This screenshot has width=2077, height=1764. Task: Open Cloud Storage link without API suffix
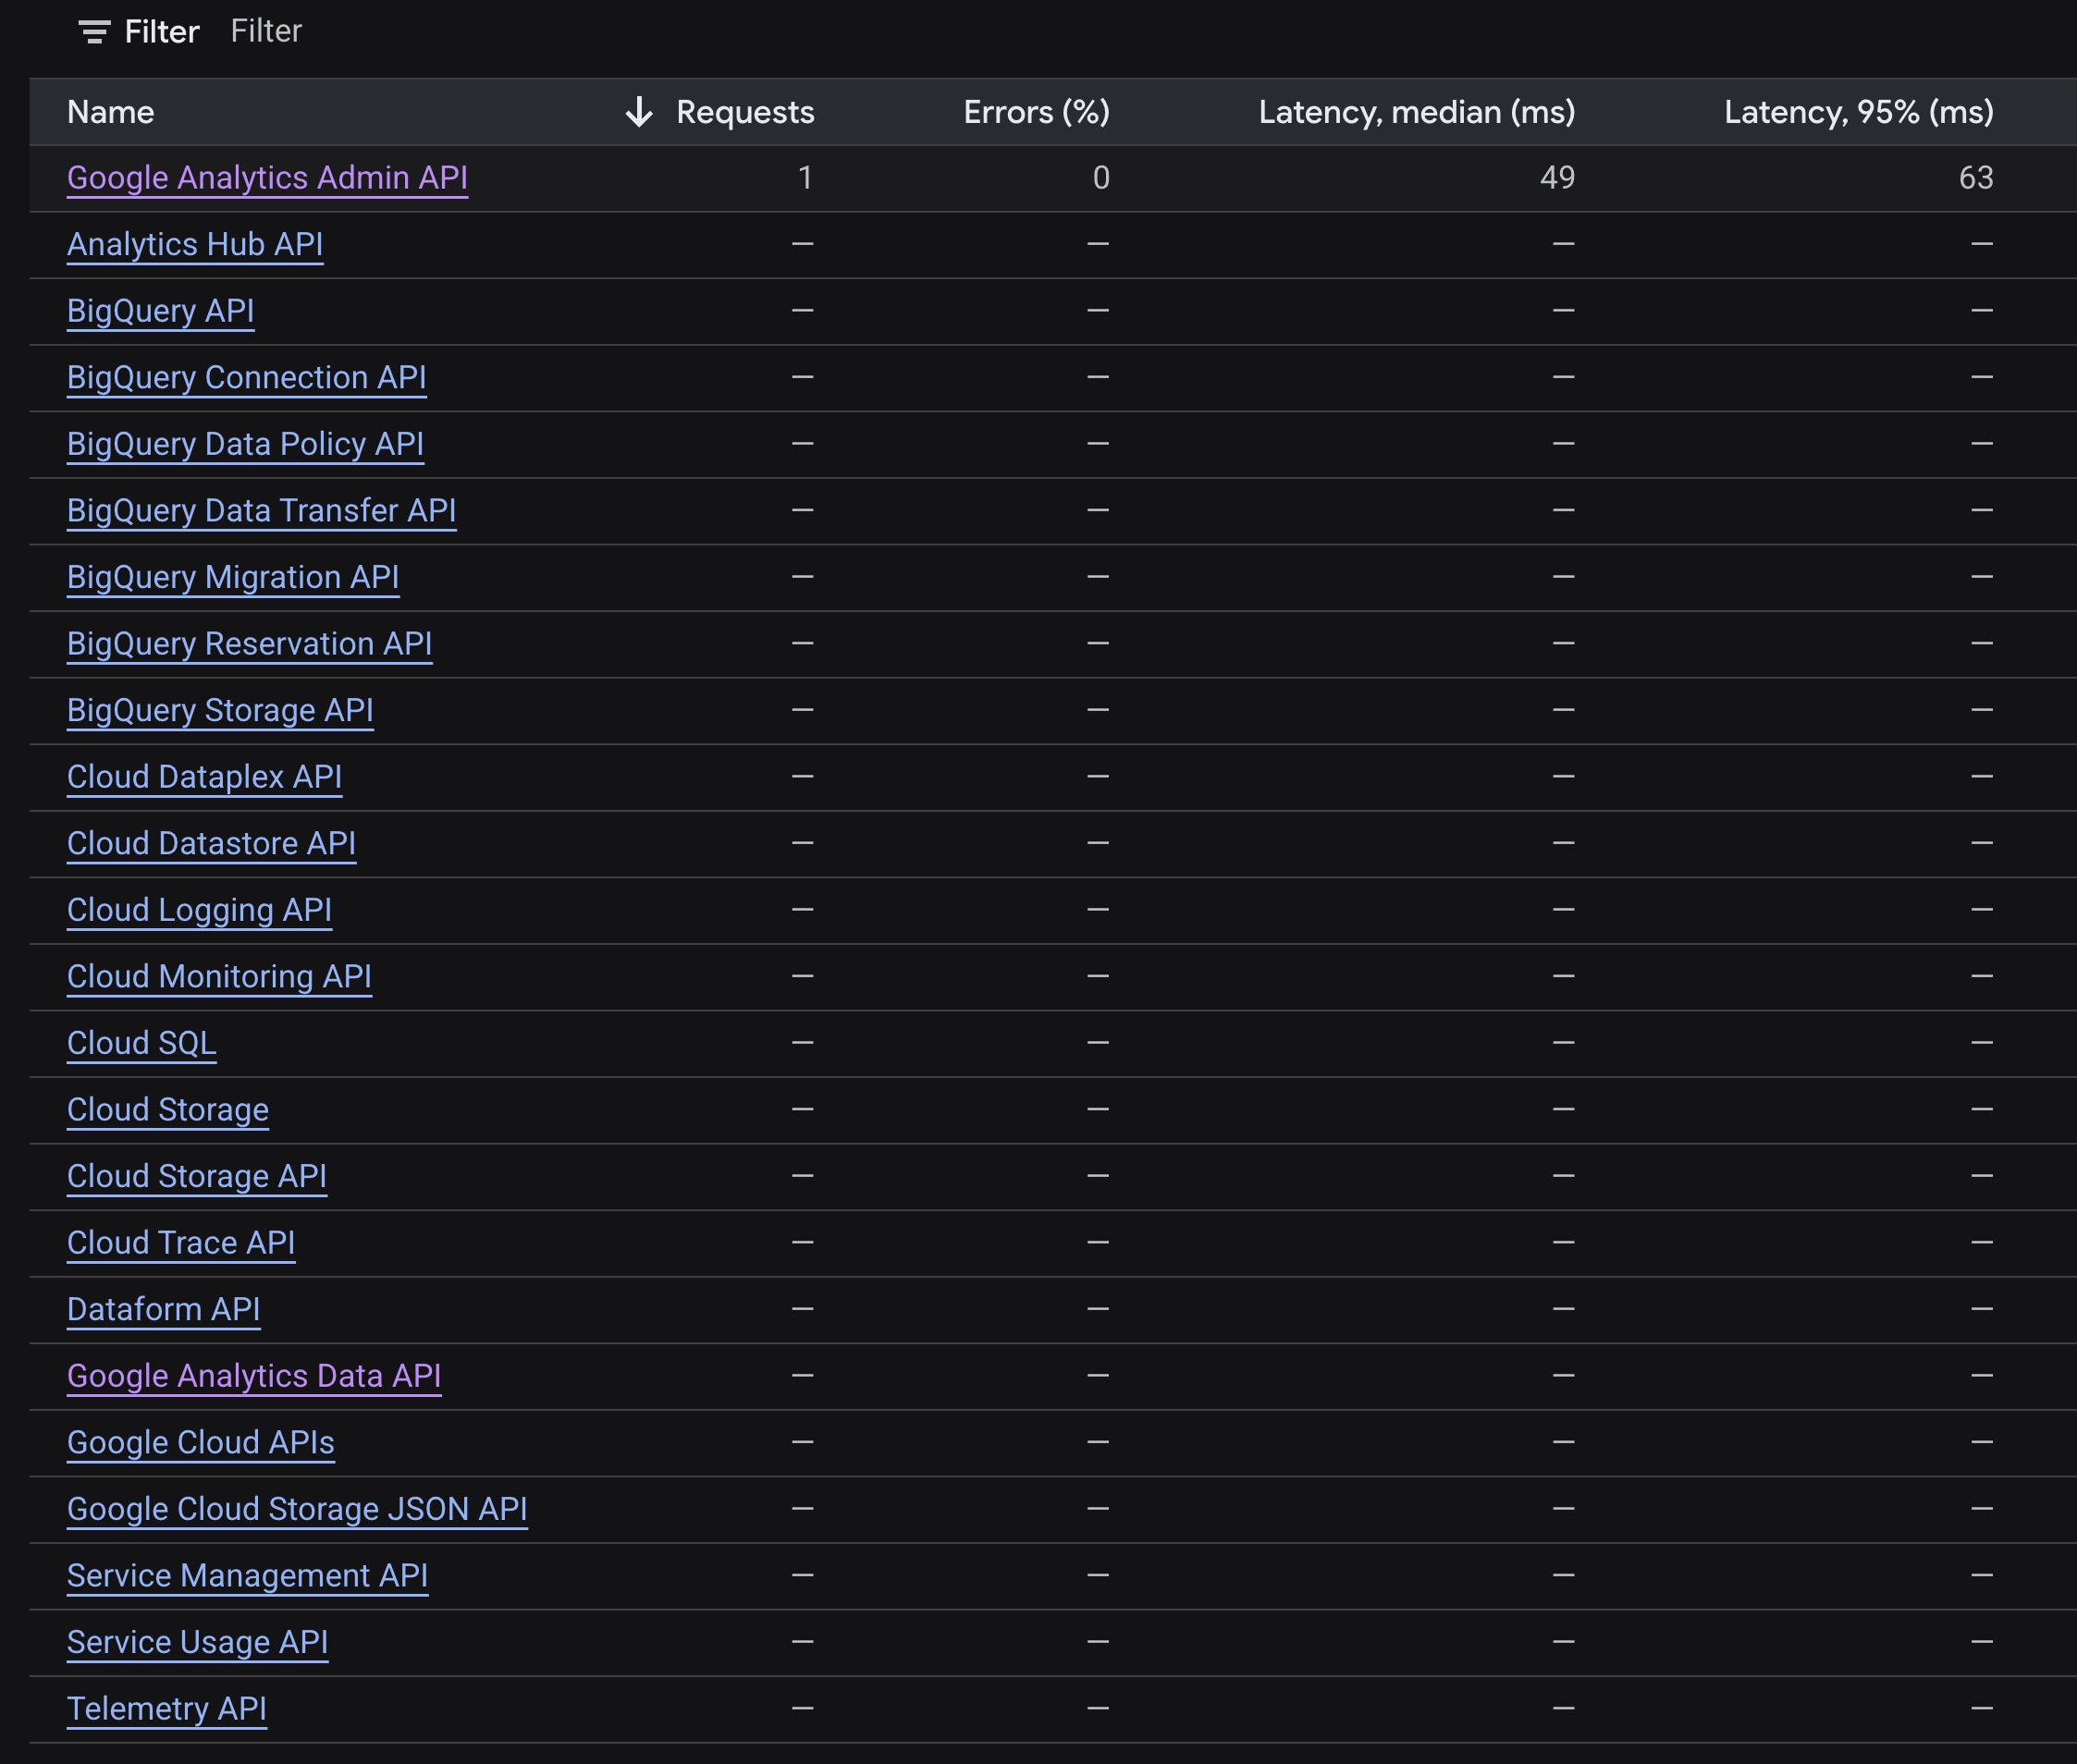(168, 1110)
